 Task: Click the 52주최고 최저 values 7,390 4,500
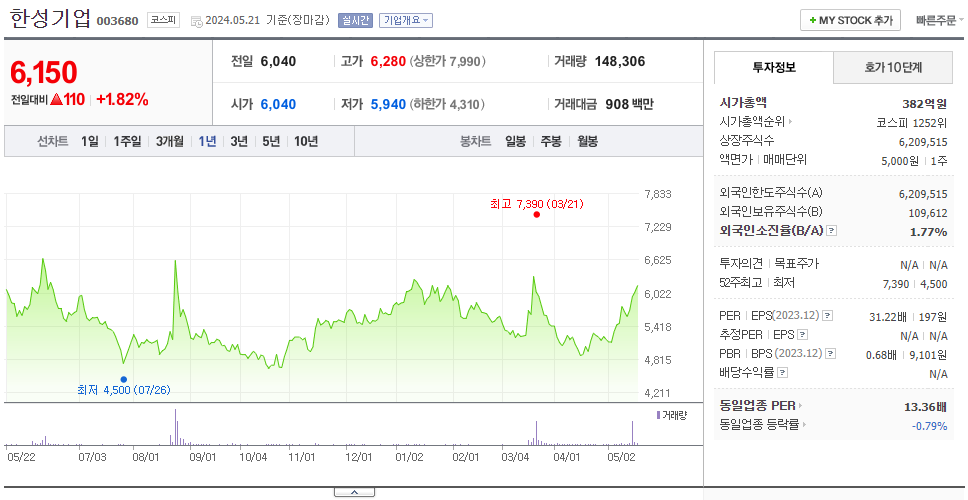915,284
